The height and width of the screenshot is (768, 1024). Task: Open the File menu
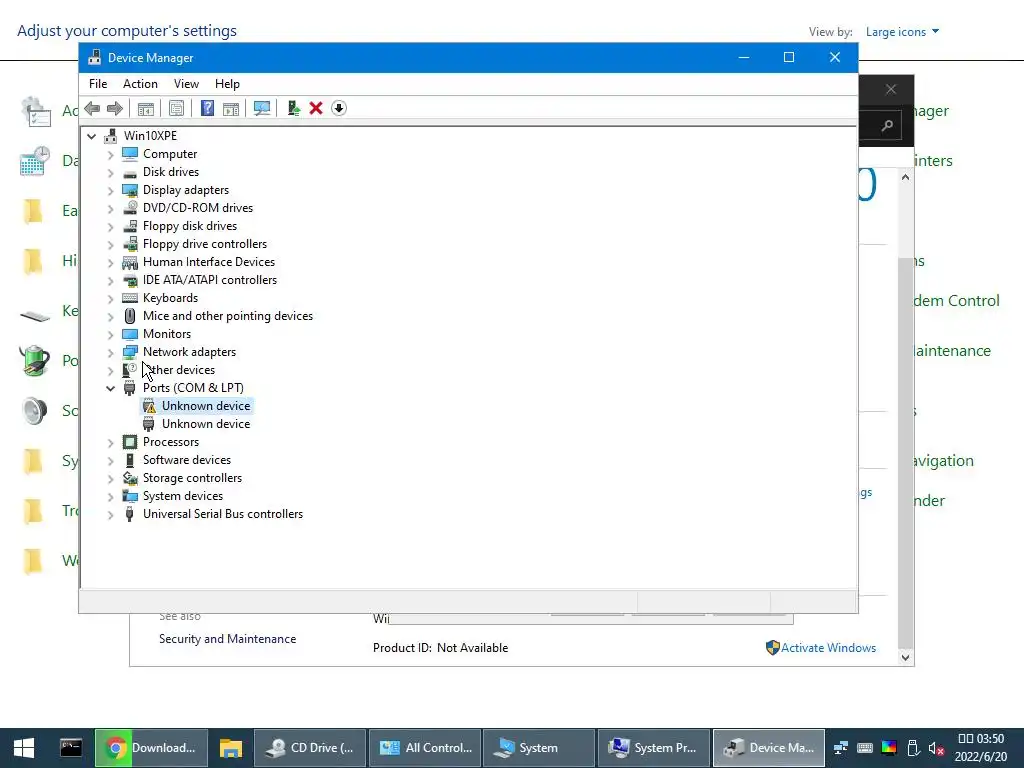pos(98,84)
